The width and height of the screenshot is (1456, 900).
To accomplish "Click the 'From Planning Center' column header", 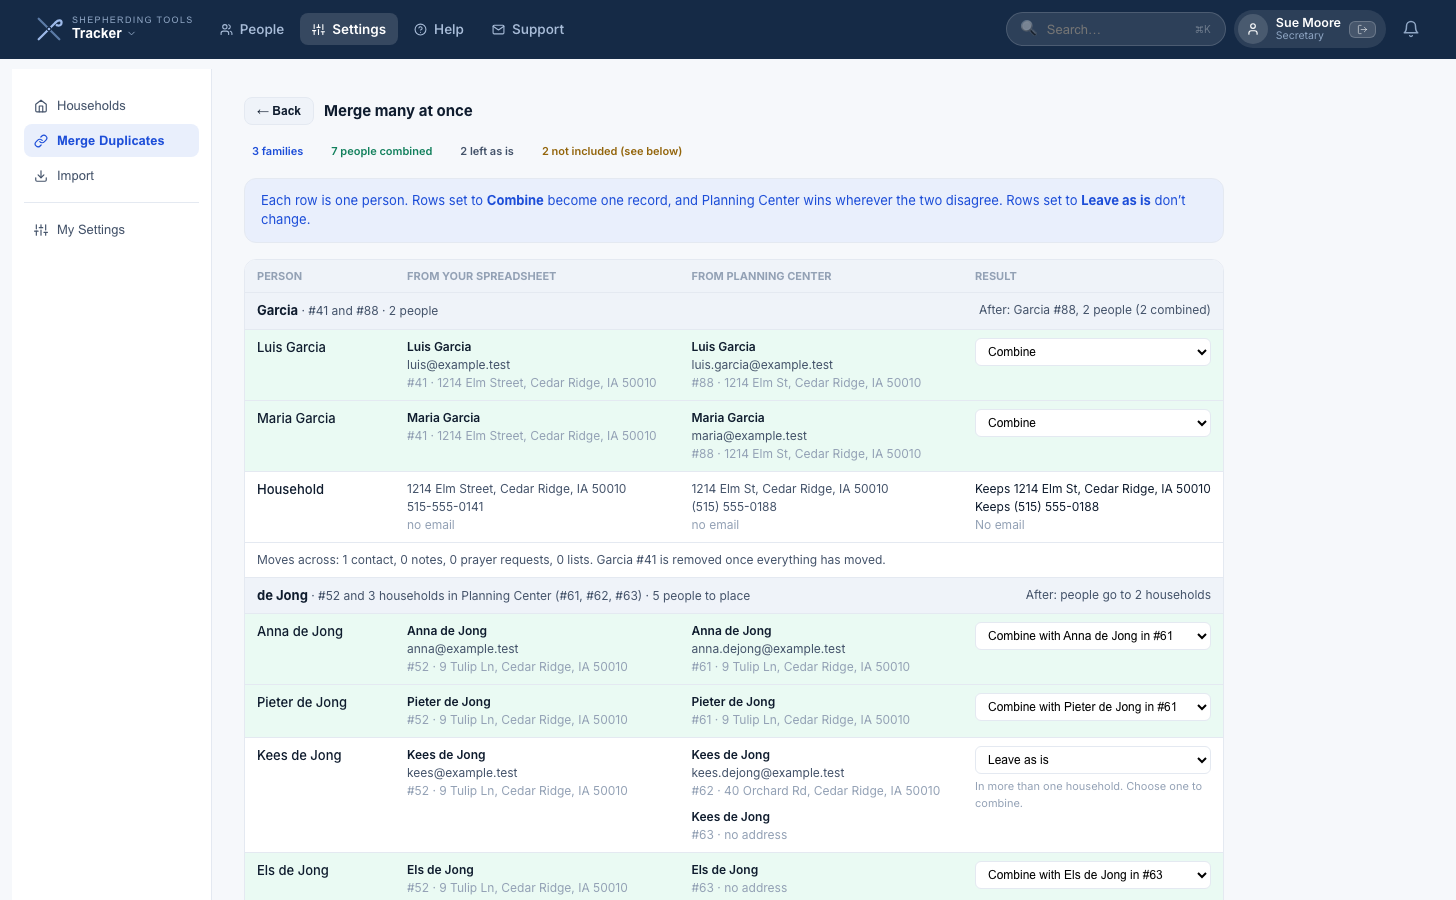I will 761,276.
